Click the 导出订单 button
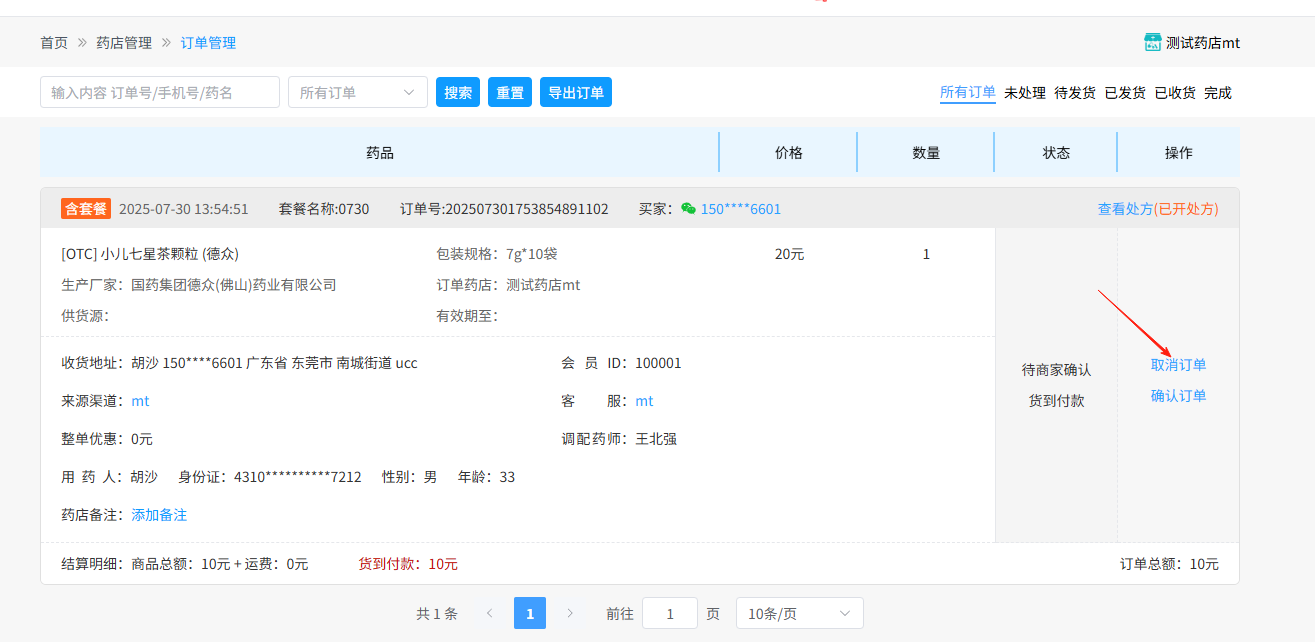1315x642 pixels. [x=576, y=92]
